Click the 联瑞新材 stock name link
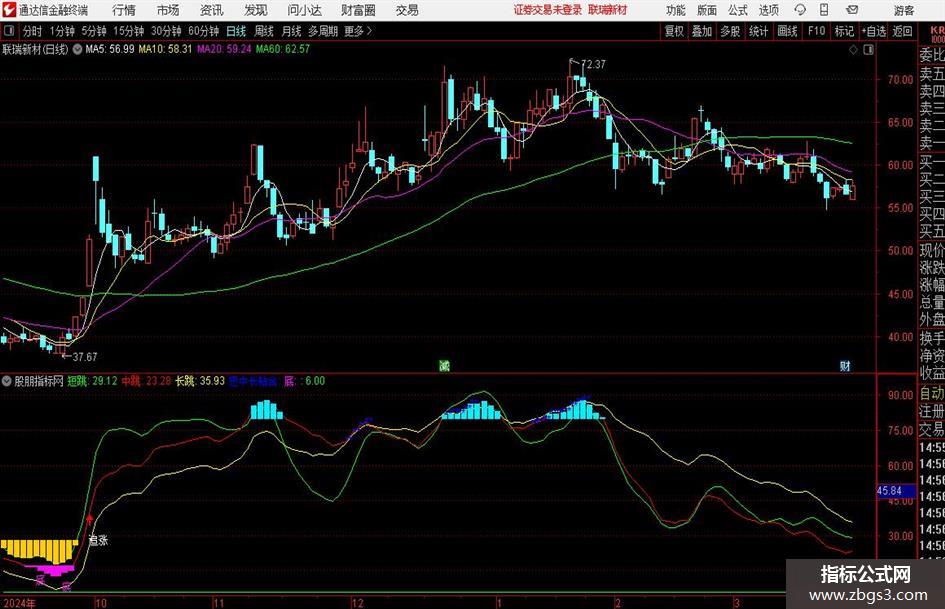The width and height of the screenshot is (945, 609). 608,10
